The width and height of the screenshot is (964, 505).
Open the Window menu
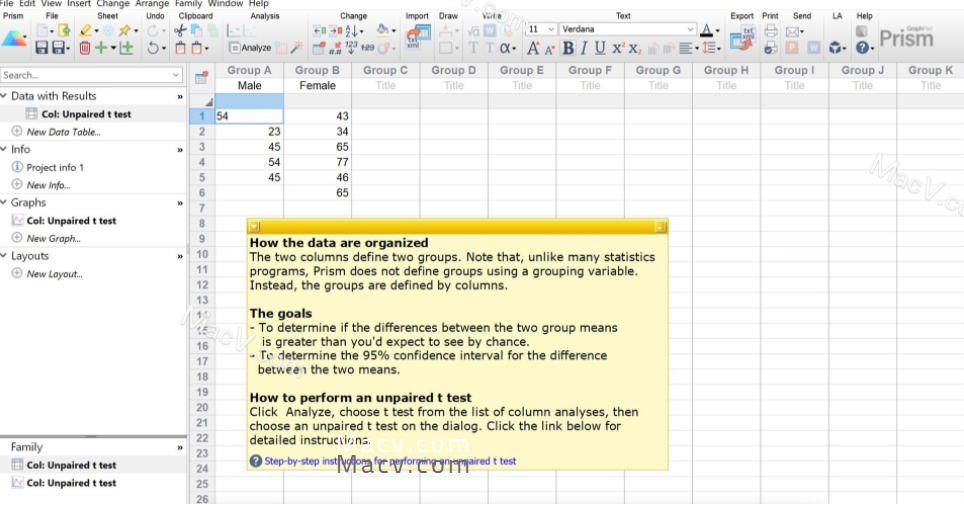pyautogui.click(x=225, y=4)
